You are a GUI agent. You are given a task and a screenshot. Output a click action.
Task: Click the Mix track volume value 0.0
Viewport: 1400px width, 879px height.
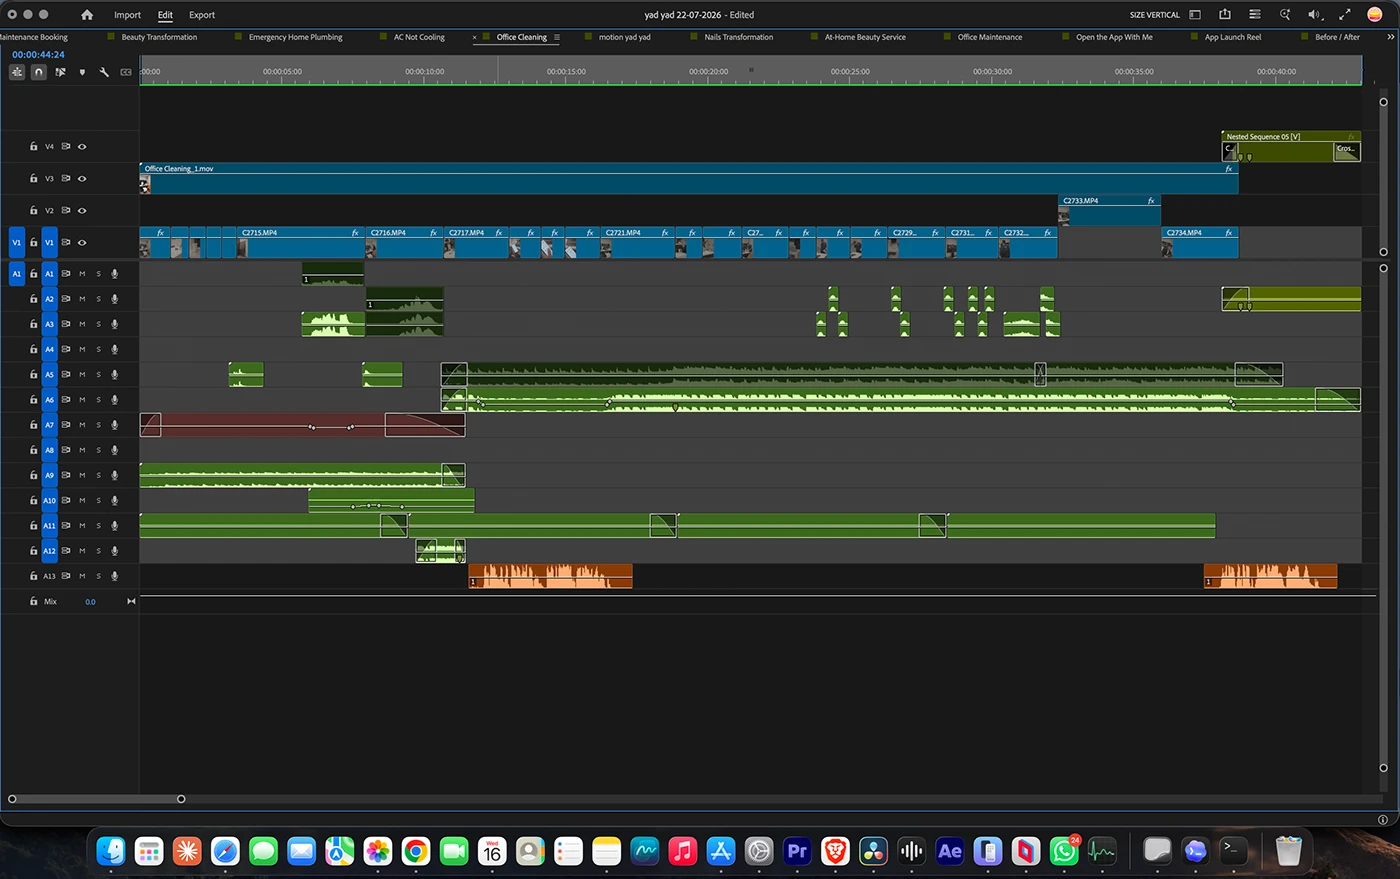click(90, 602)
